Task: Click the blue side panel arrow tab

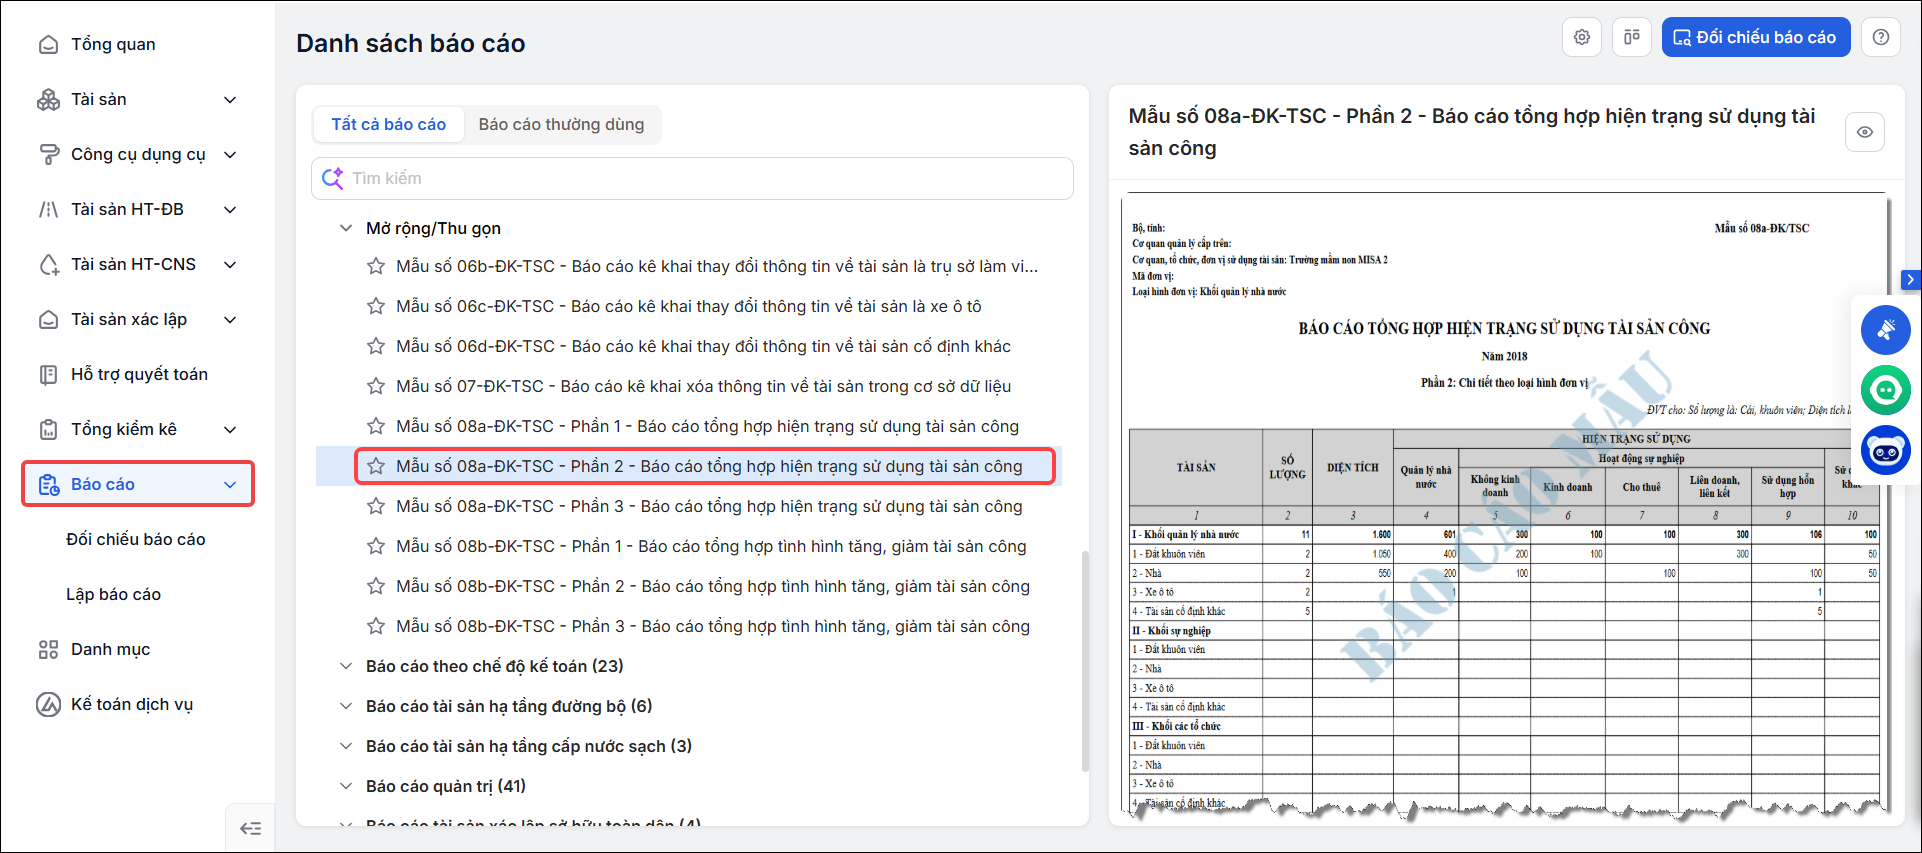Action: click(1910, 280)
